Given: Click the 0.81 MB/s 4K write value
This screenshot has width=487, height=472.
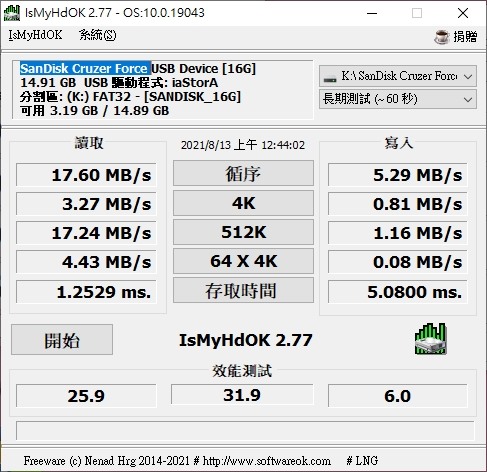Looking at the screenshot, I should 398,204.
